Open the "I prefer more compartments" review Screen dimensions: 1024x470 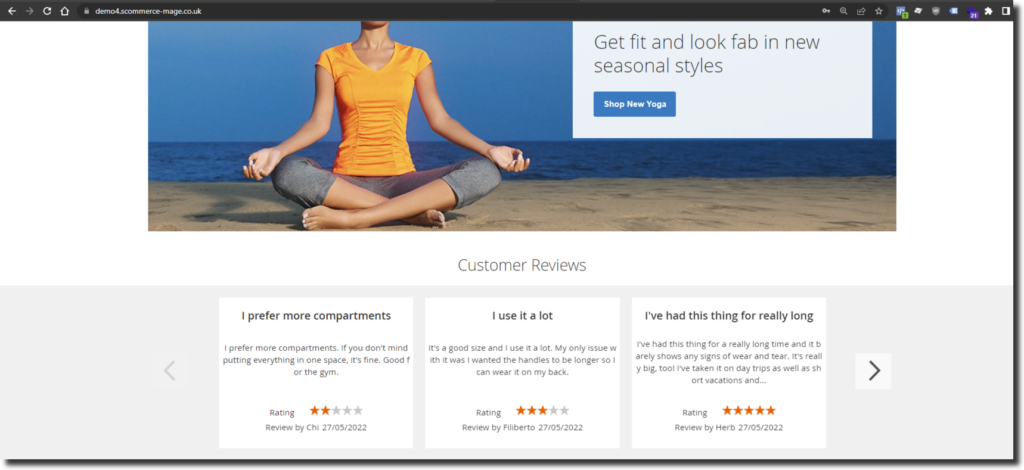pyautogui.click(x=316, y=316)
